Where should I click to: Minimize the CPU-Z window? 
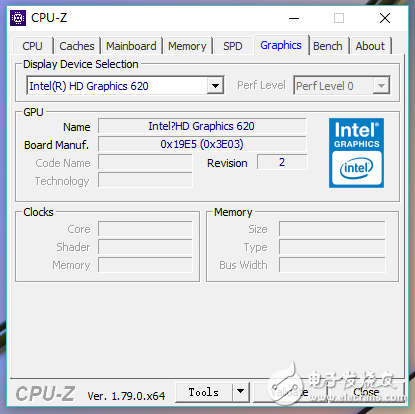pos(294,18)
